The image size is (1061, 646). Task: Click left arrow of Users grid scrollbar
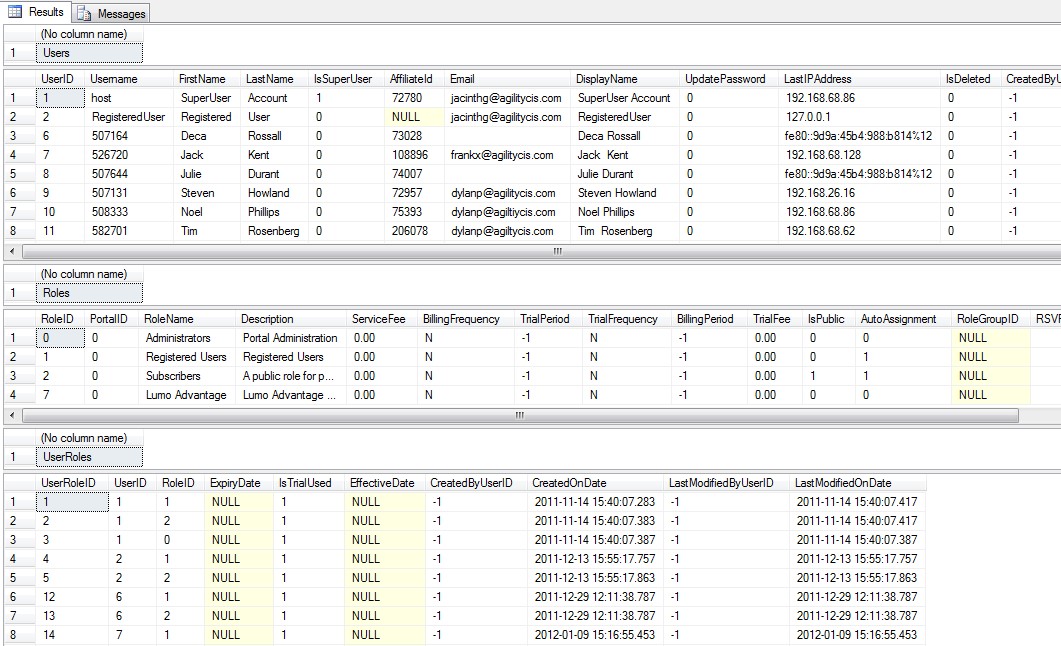click(x=12, y=252)
